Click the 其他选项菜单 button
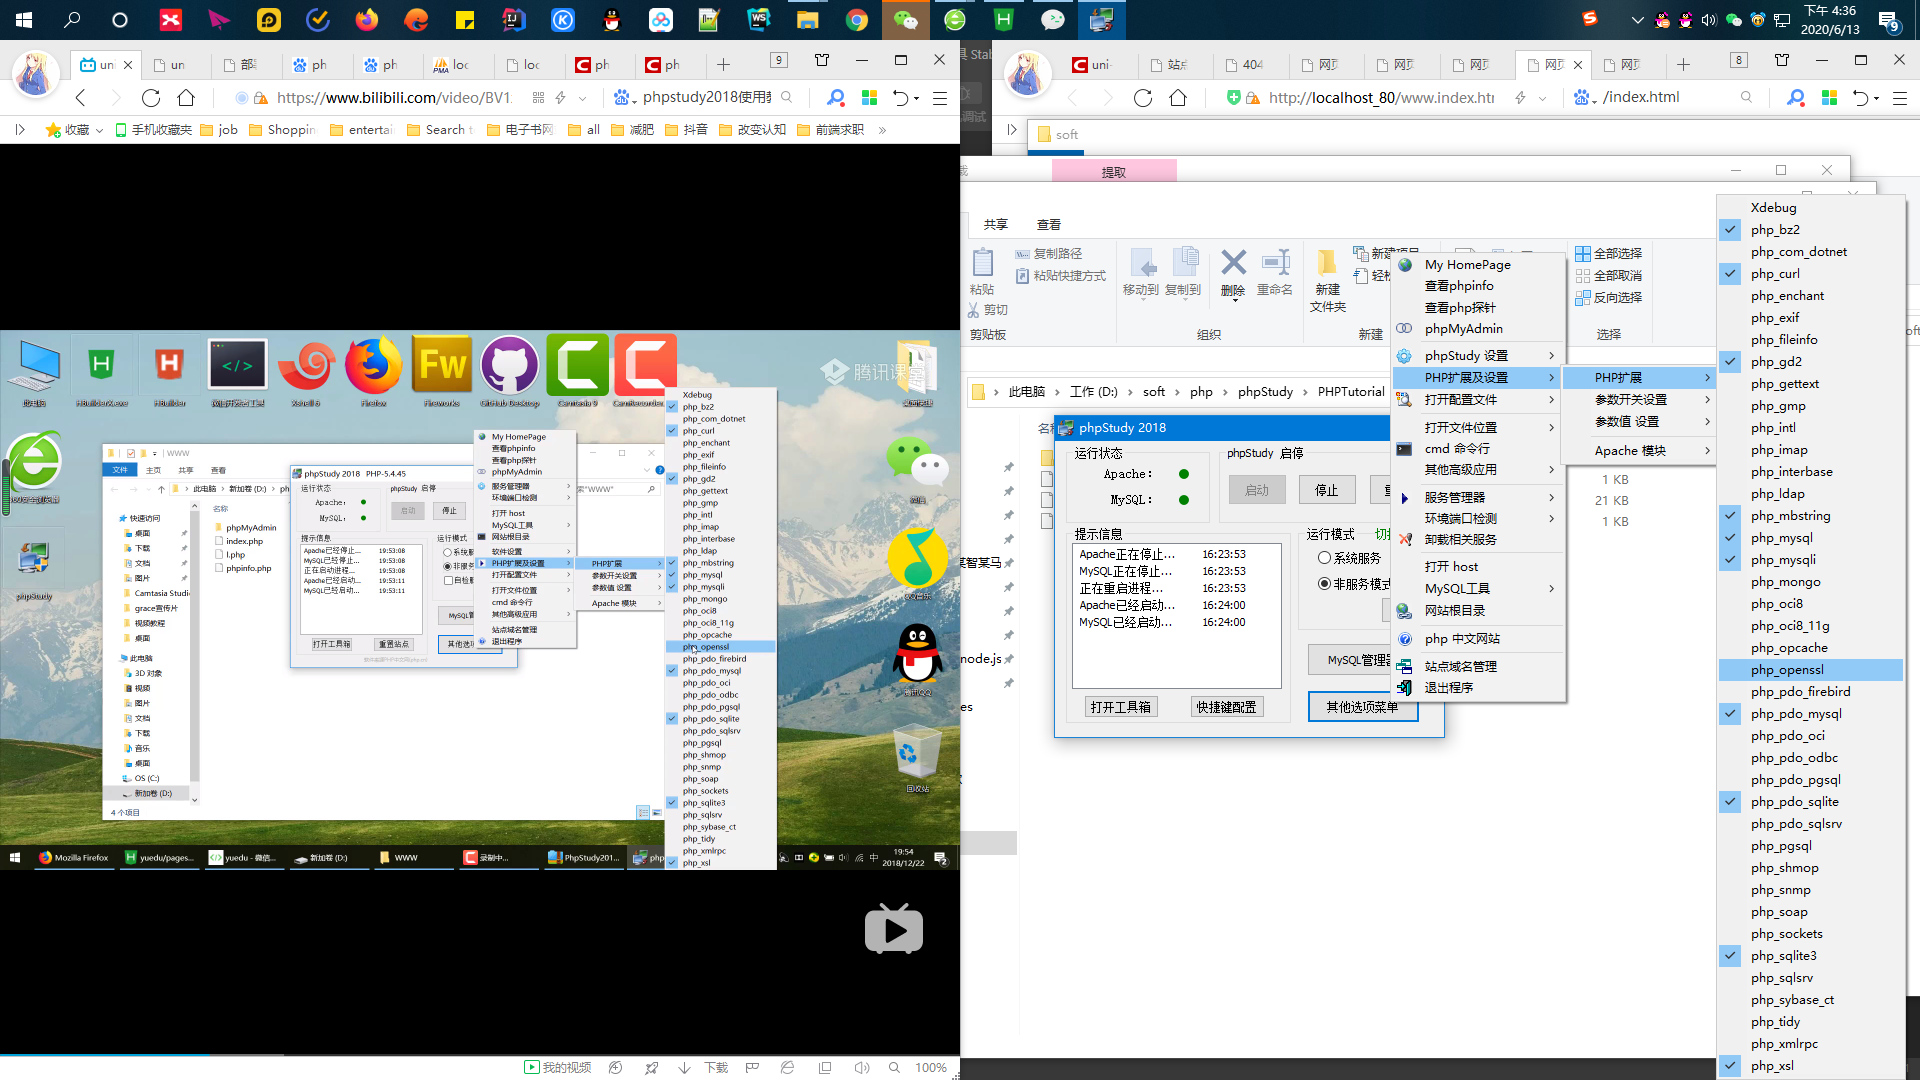Viewport: 1920px width, 1080px height. [1362, 707]
